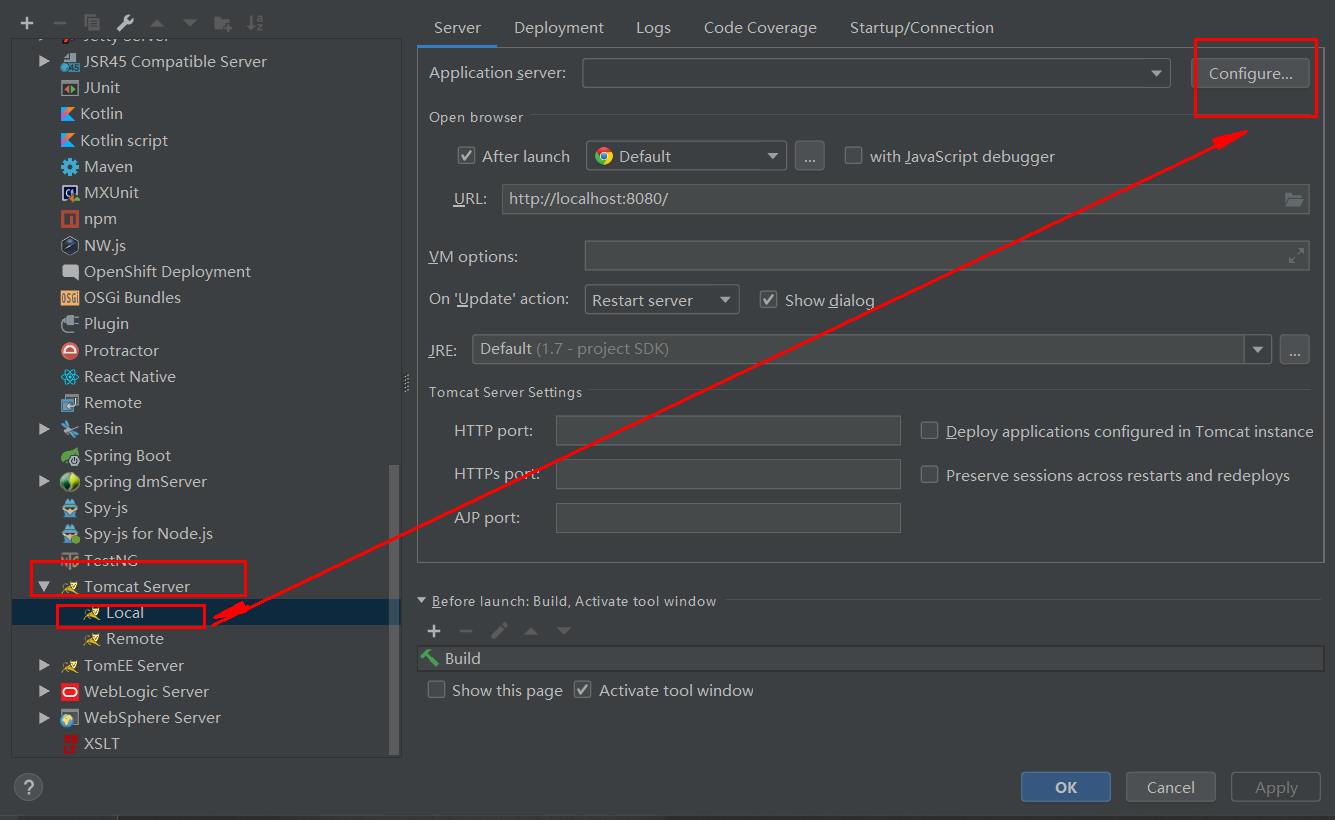
Task: Select the Build task row
Action: coord(870,658)
